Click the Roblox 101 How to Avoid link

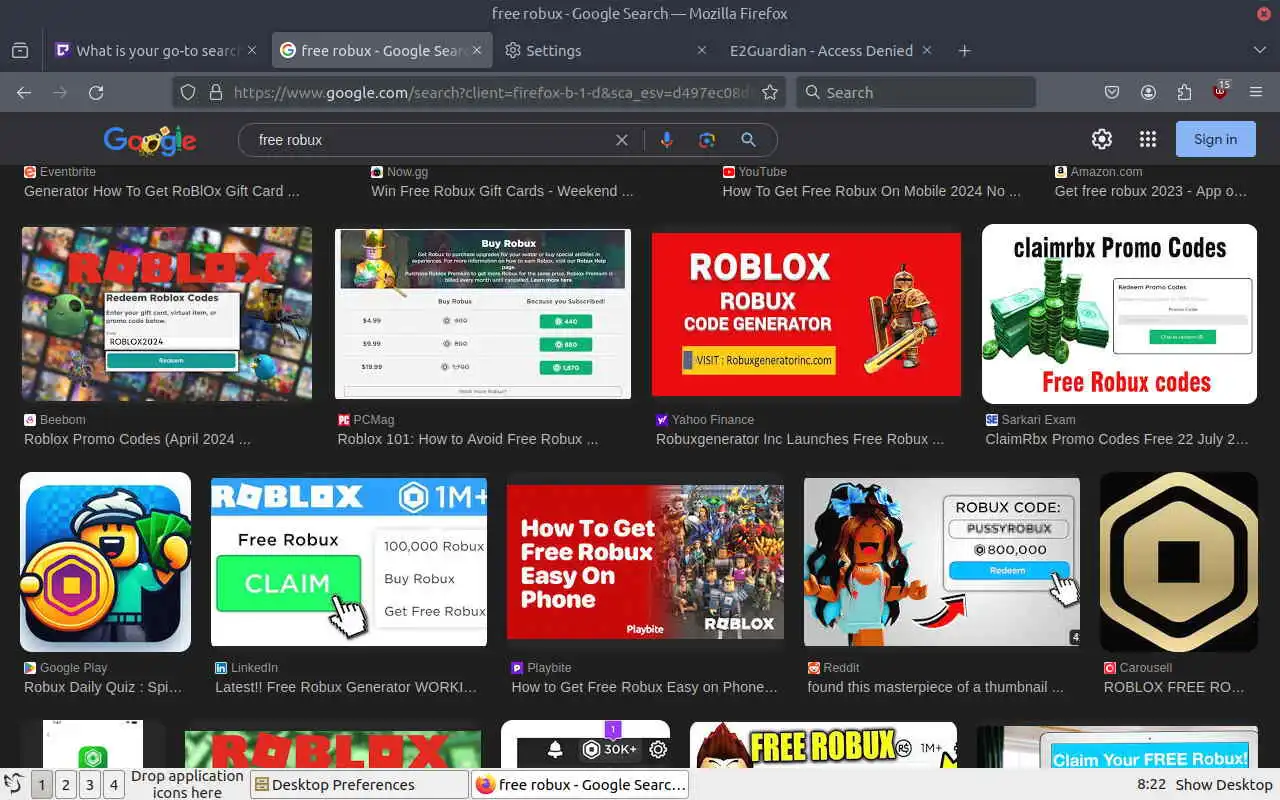(467, 439)
